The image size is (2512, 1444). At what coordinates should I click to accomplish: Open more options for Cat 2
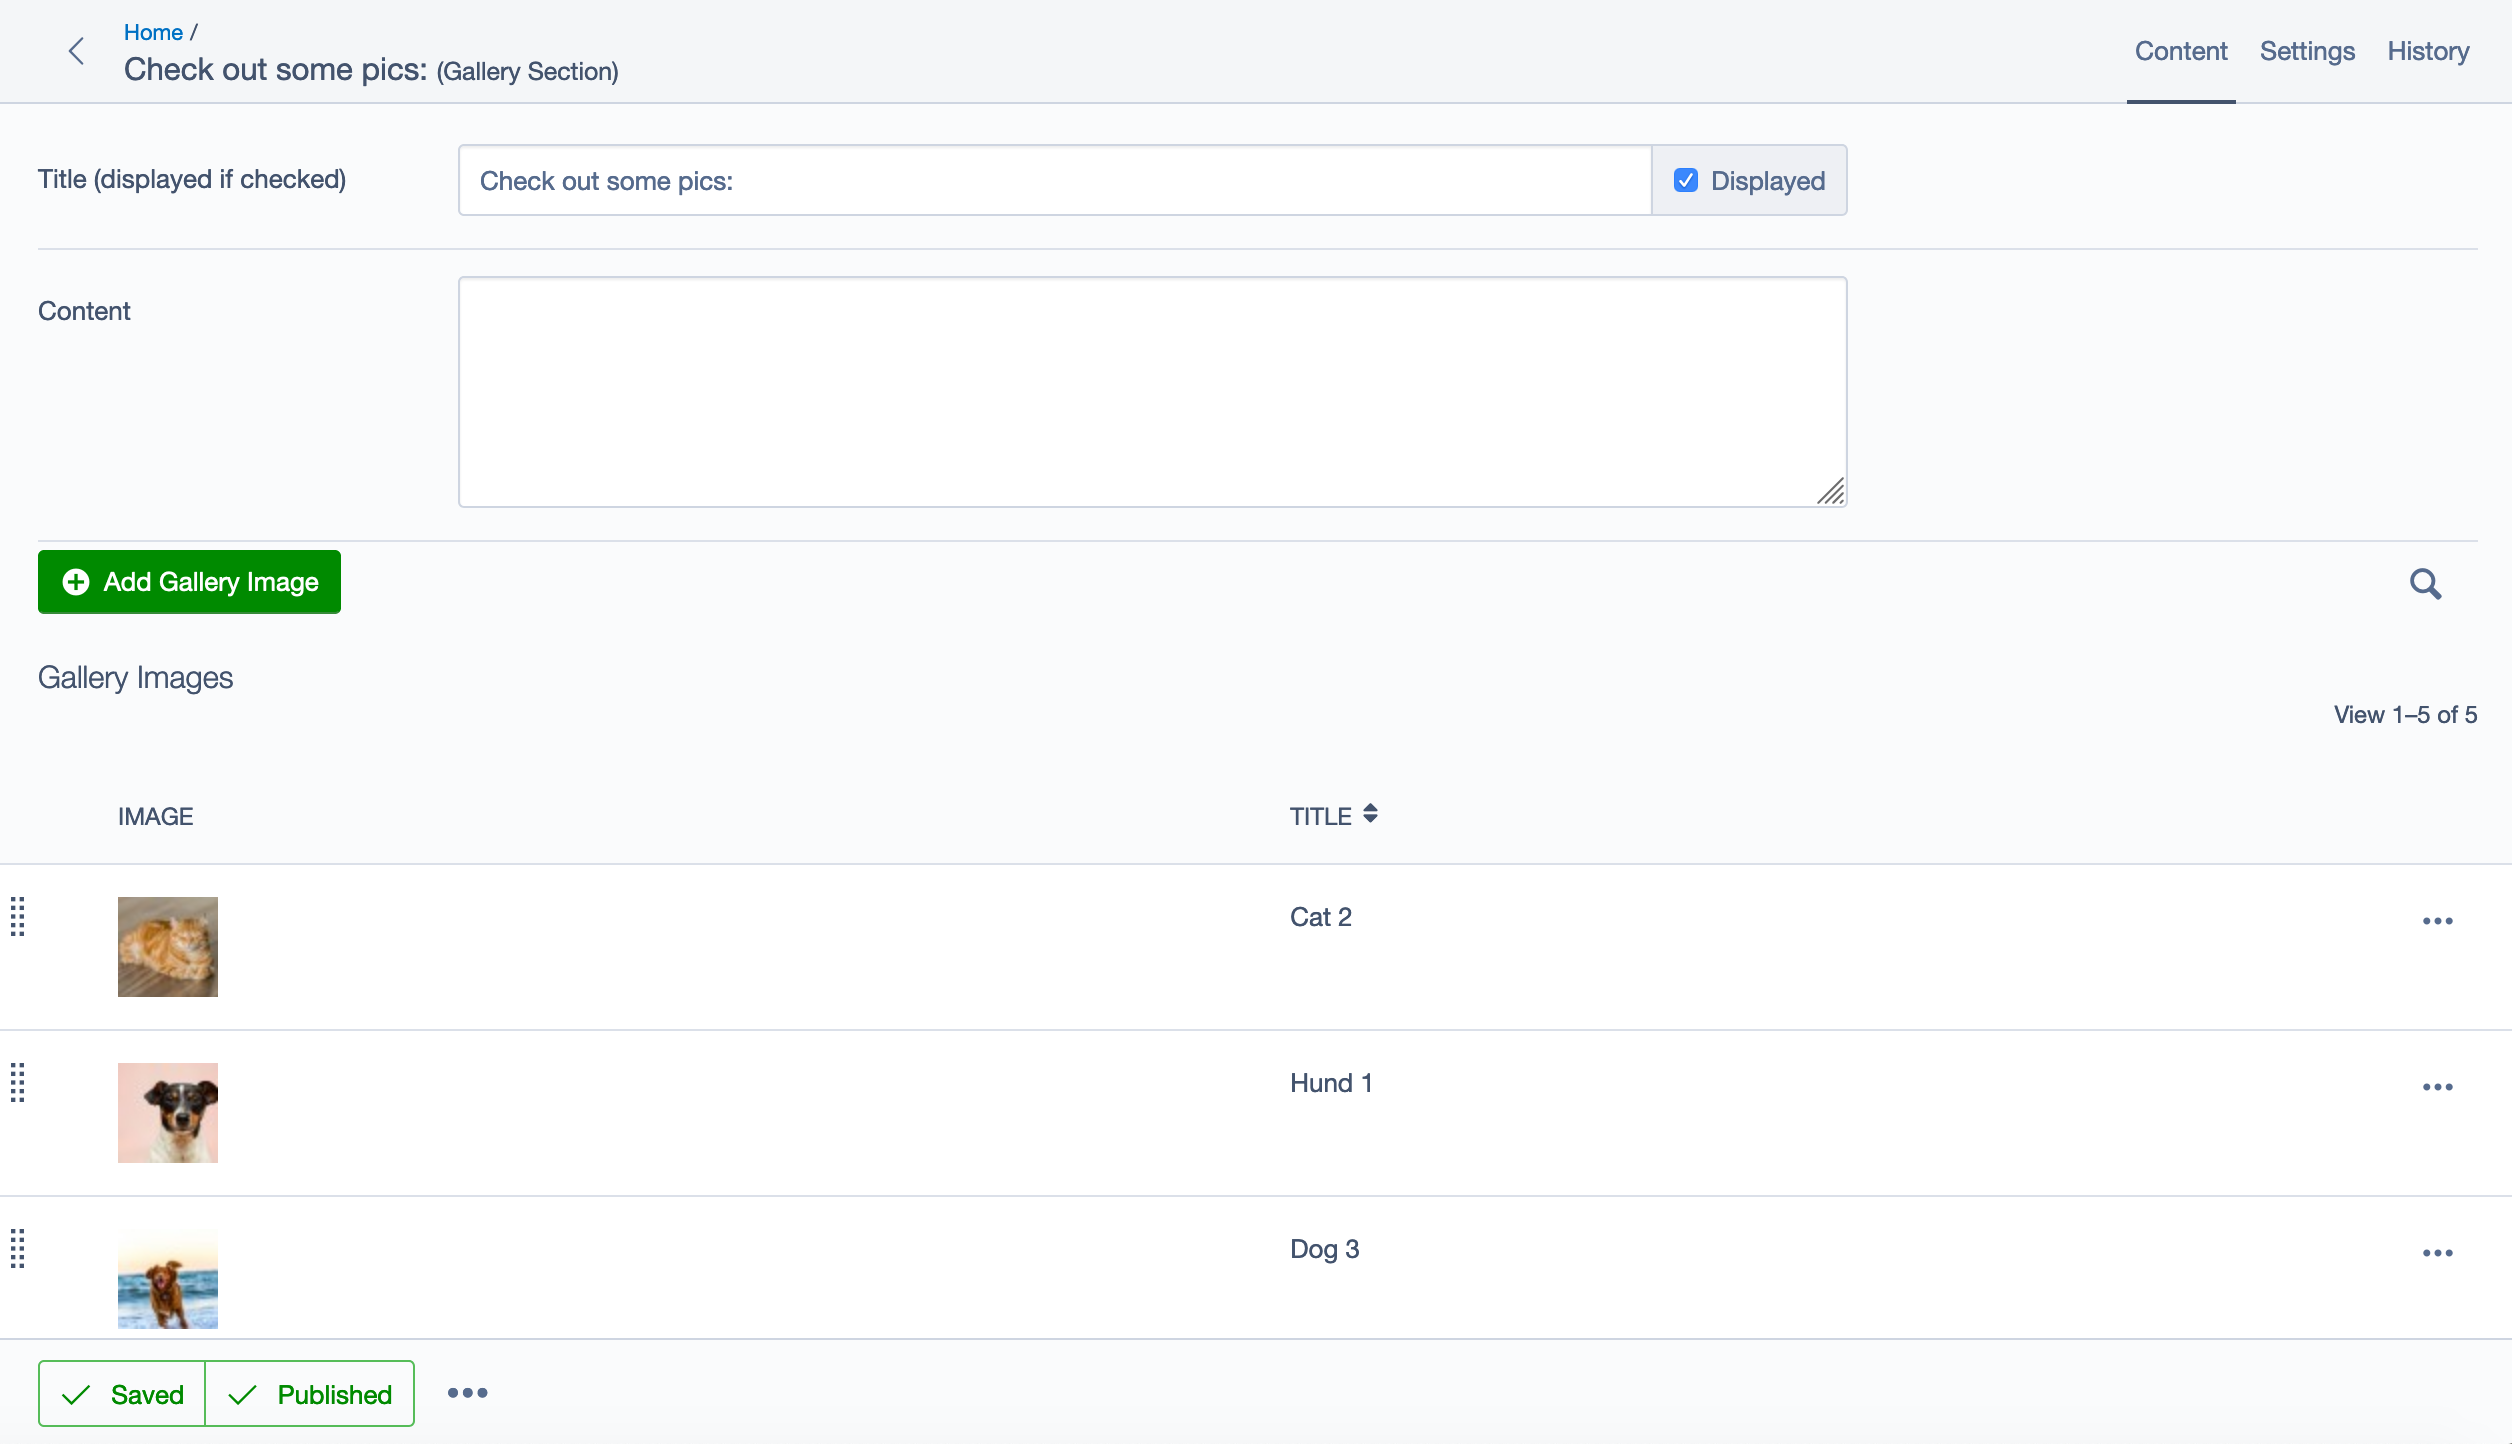tap(2437, 921)
